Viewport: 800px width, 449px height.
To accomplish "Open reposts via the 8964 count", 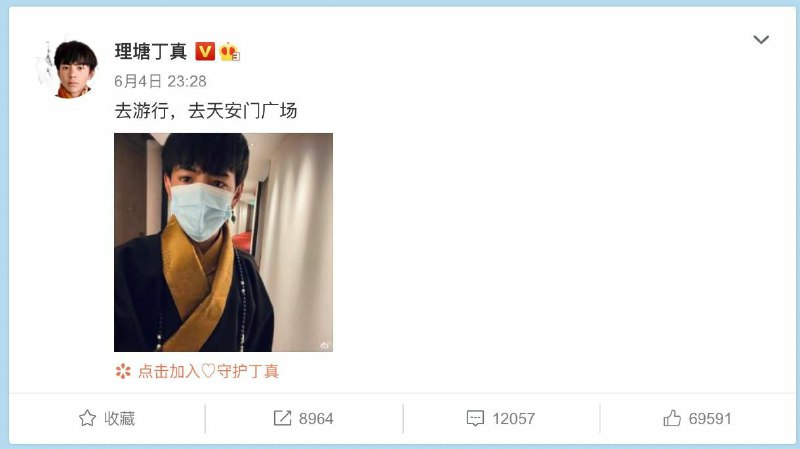I will coord(316,419).
